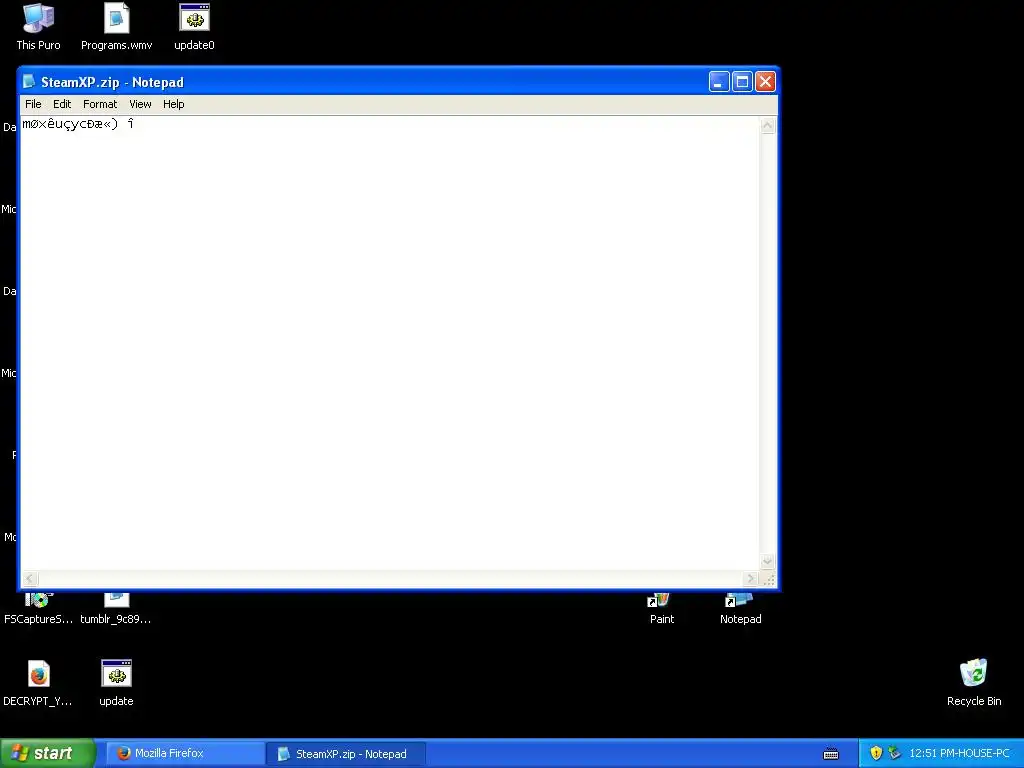Click SteamXP.zip - Notepad taskbar button

pos(346,754)
